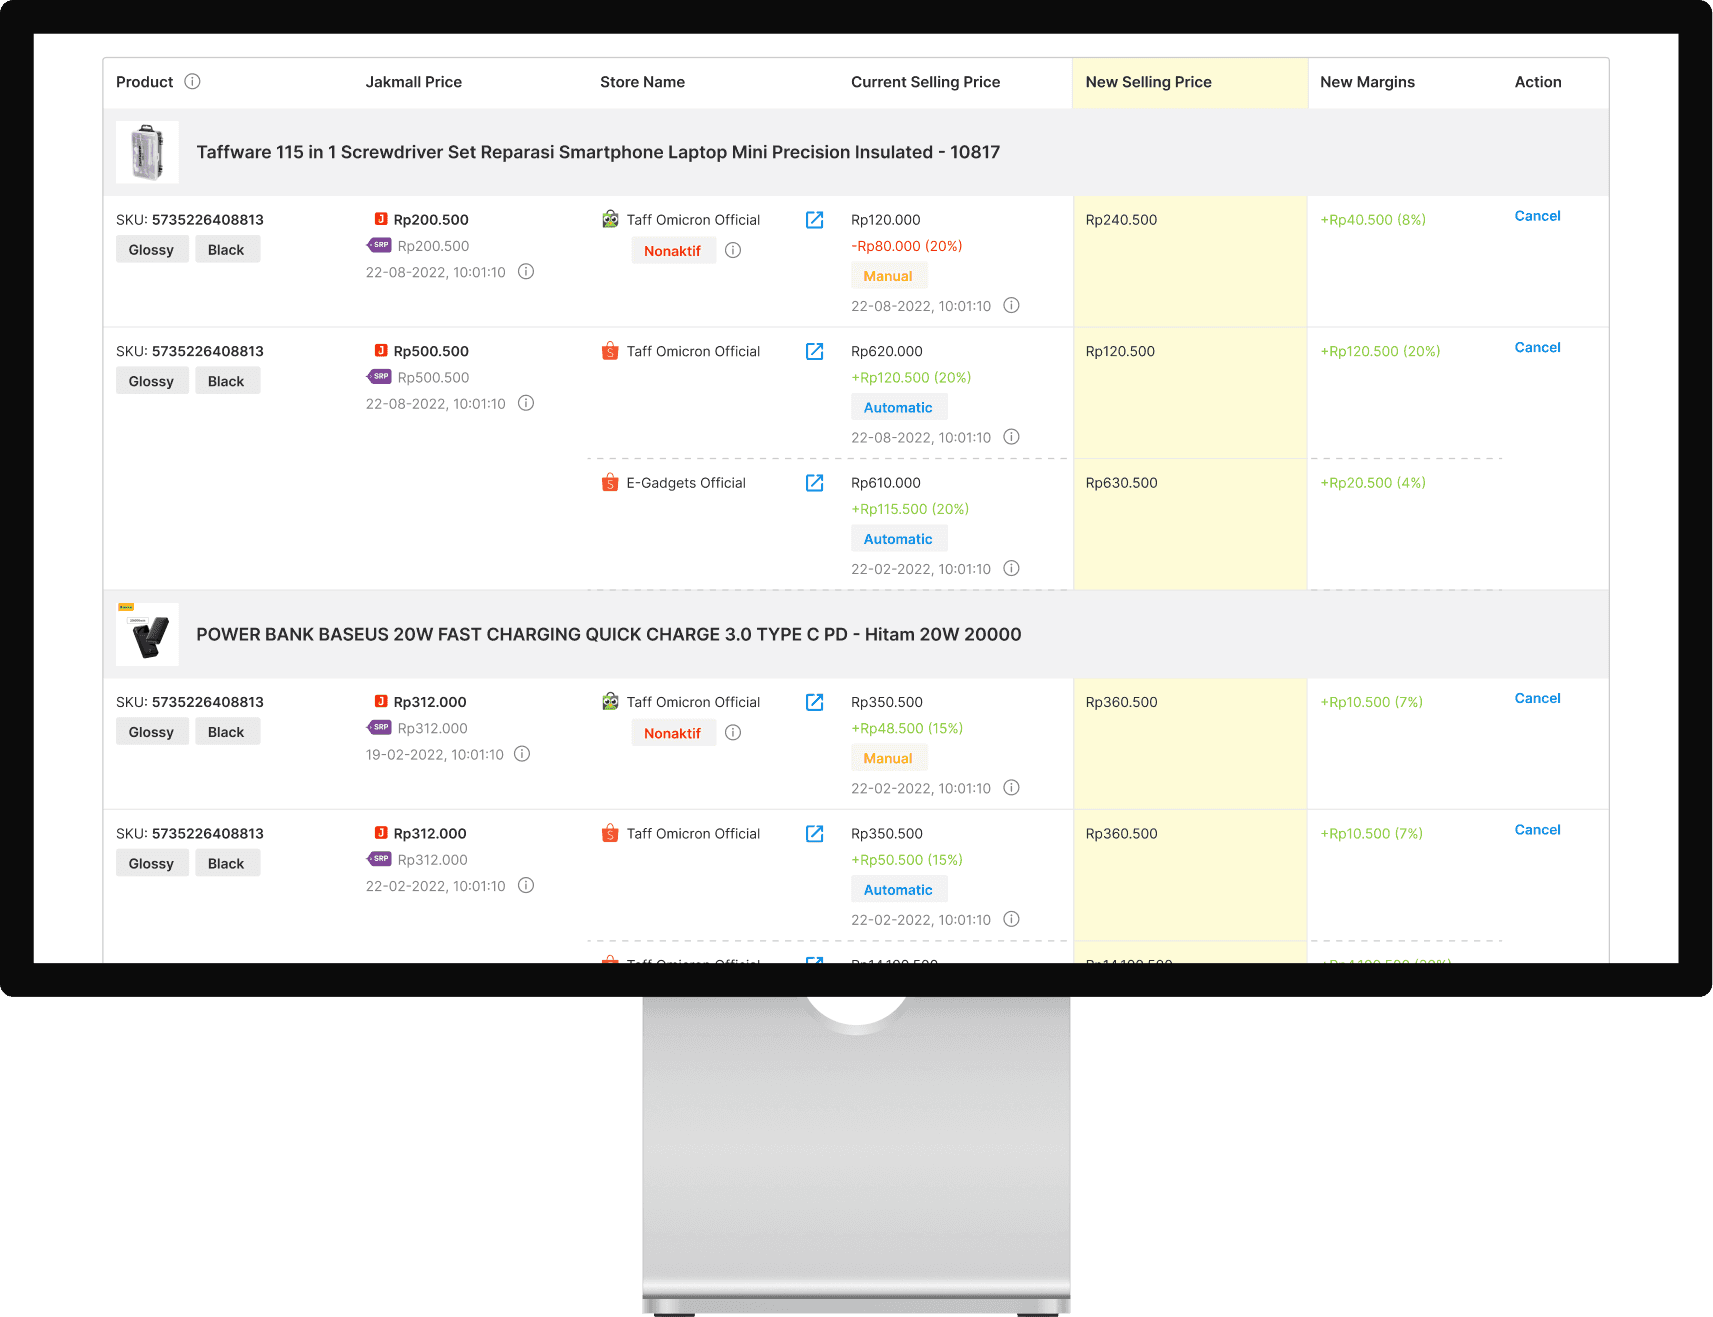This screenshot has width=1713, height=1317.
Task: Open the external link for Taff Omicron Official in the Rp120.000 row
Action: 815,220
